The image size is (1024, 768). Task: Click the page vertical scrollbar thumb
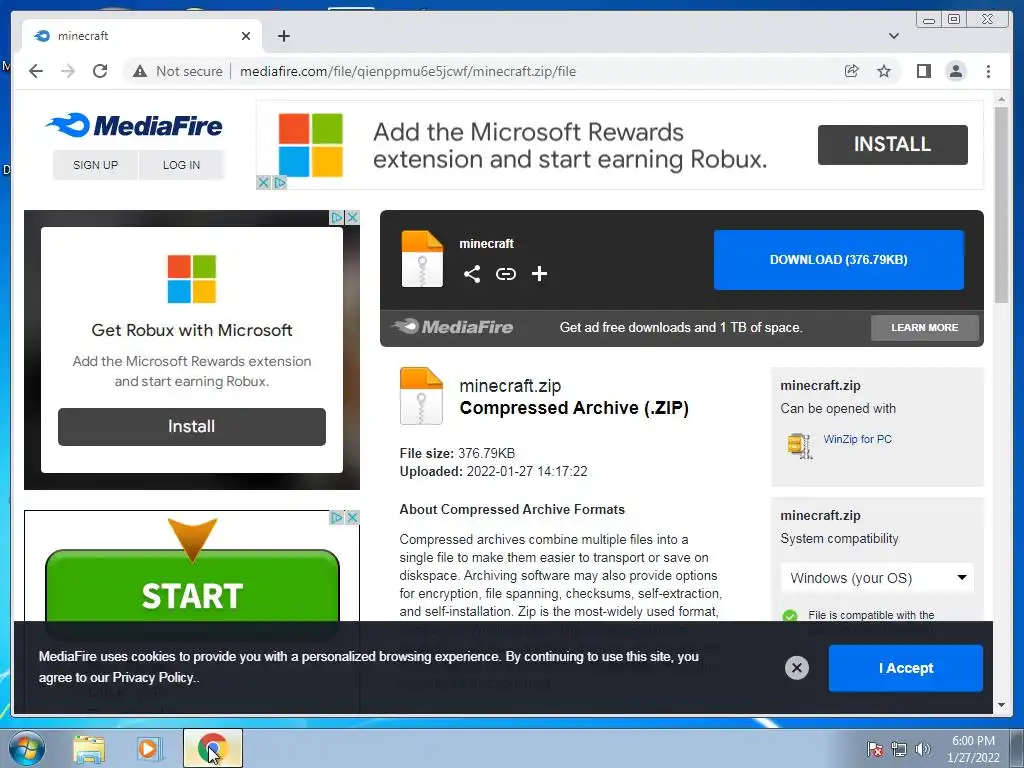click(x=1001, y=204)
